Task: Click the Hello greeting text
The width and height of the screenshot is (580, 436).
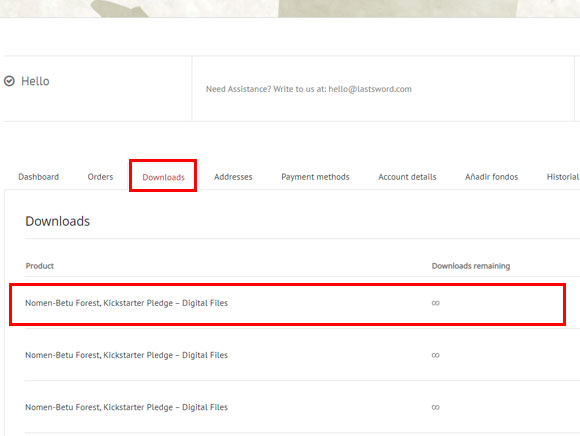Action: pos(35,81)
